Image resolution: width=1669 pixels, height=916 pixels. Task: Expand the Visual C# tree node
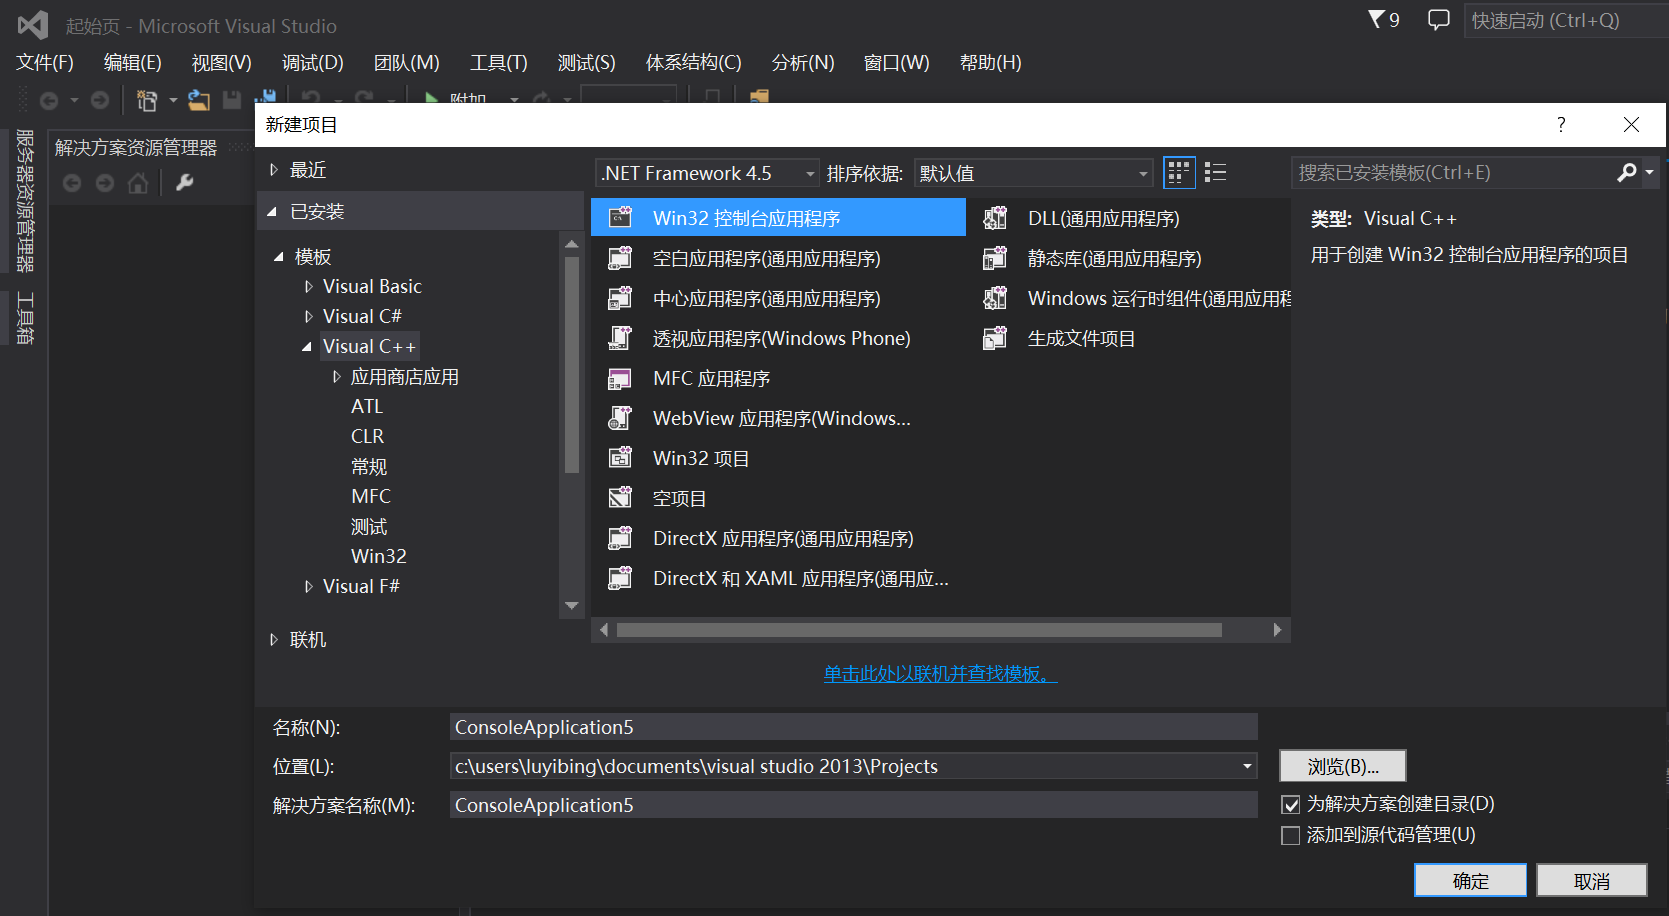coord(309,316)
